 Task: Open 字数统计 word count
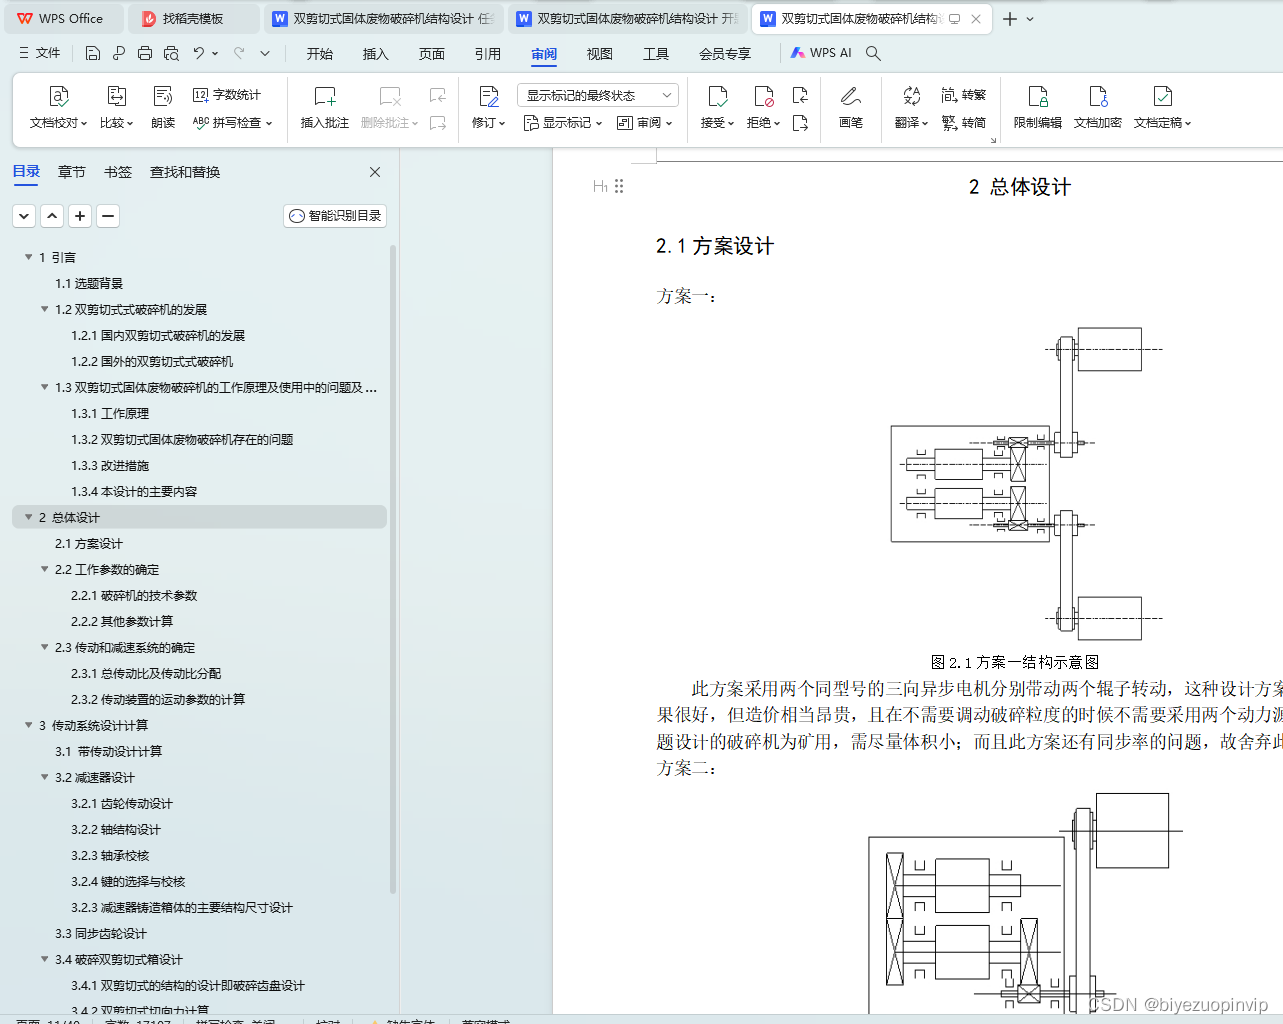[227, 95]
